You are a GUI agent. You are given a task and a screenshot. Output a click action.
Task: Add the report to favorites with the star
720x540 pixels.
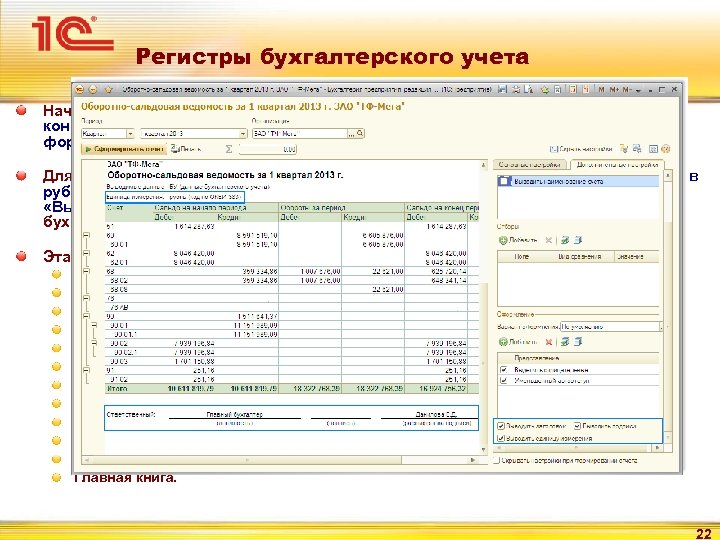[x=108, y=90]
